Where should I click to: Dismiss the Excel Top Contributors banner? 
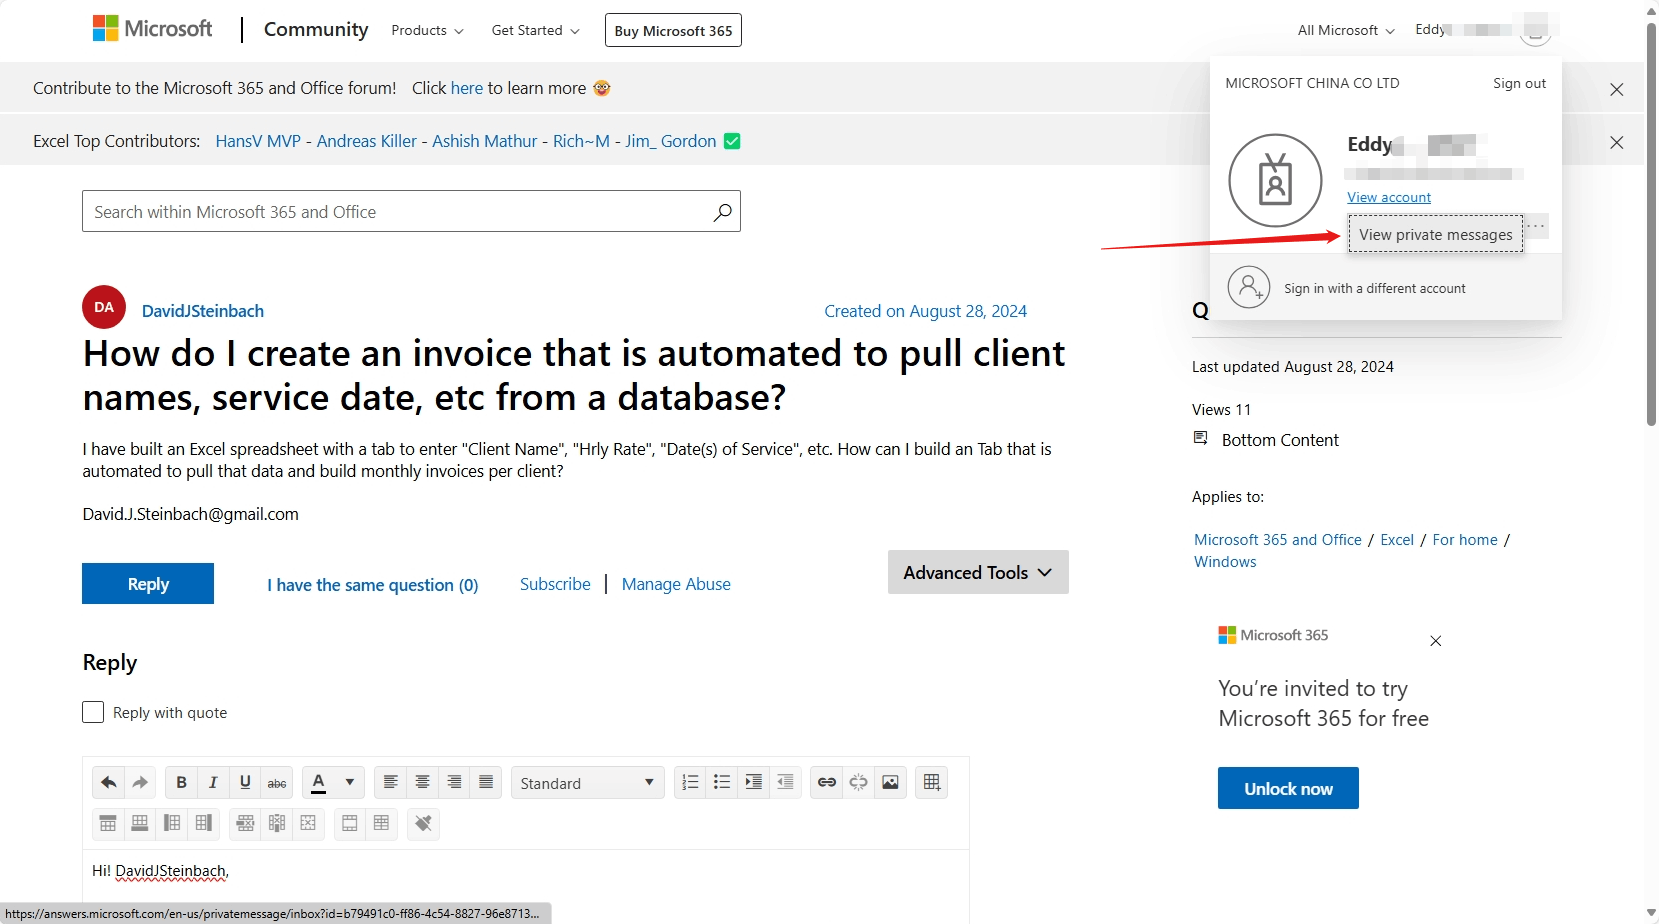click(1617, 142)
